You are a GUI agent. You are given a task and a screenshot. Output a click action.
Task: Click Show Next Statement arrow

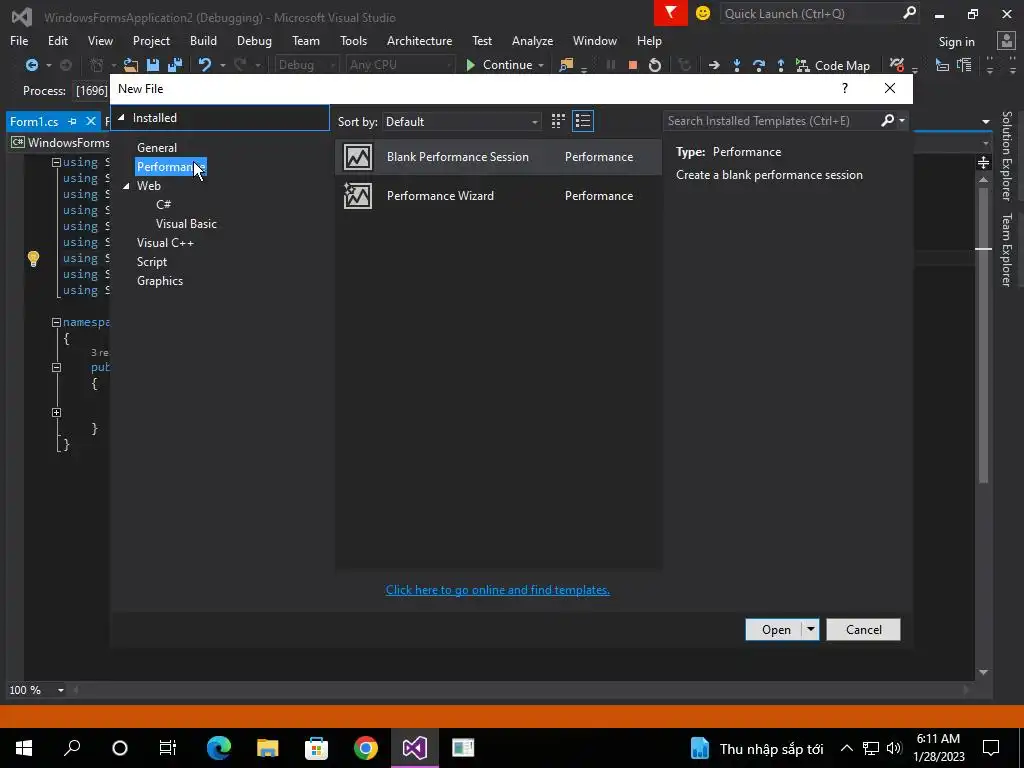tap(714, 65)
